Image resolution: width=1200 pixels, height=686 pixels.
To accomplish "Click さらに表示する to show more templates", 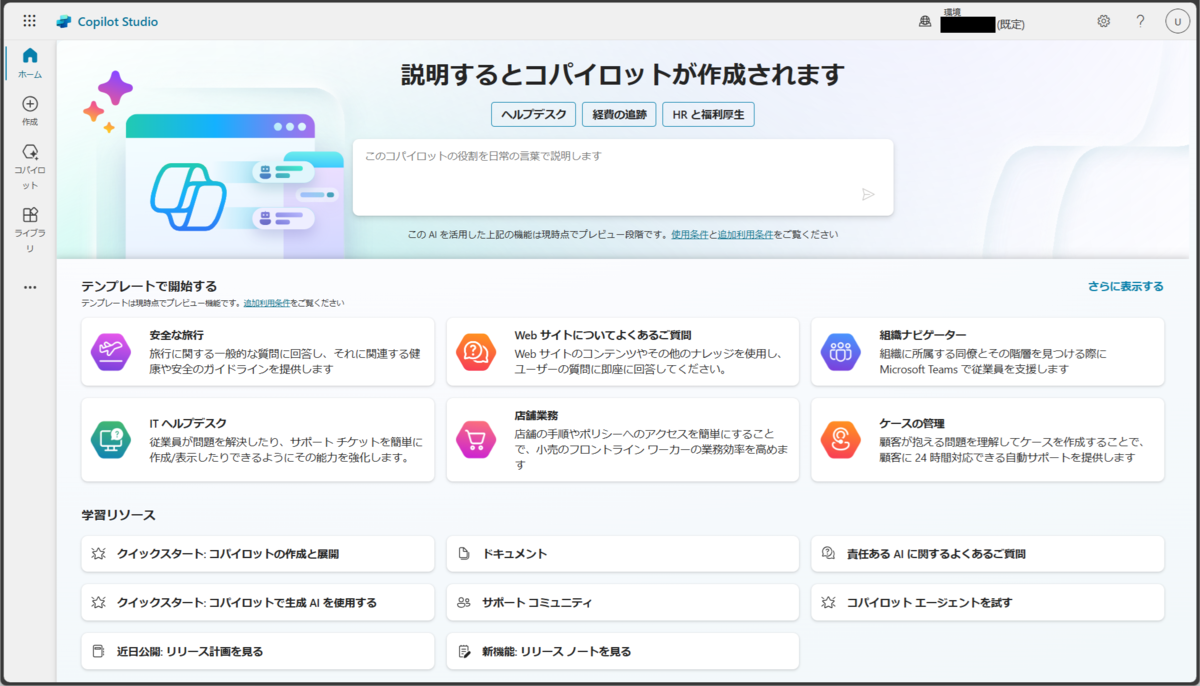I will pos(1126,286).
